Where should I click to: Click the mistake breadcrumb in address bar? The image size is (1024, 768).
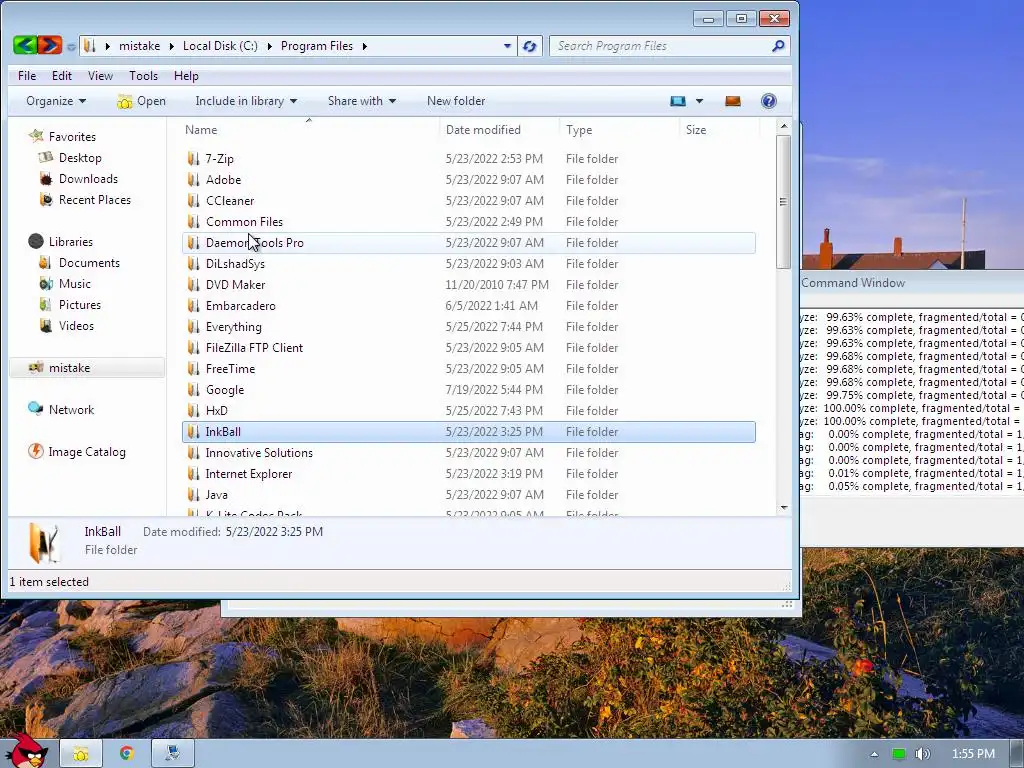[x=139, y=46]
